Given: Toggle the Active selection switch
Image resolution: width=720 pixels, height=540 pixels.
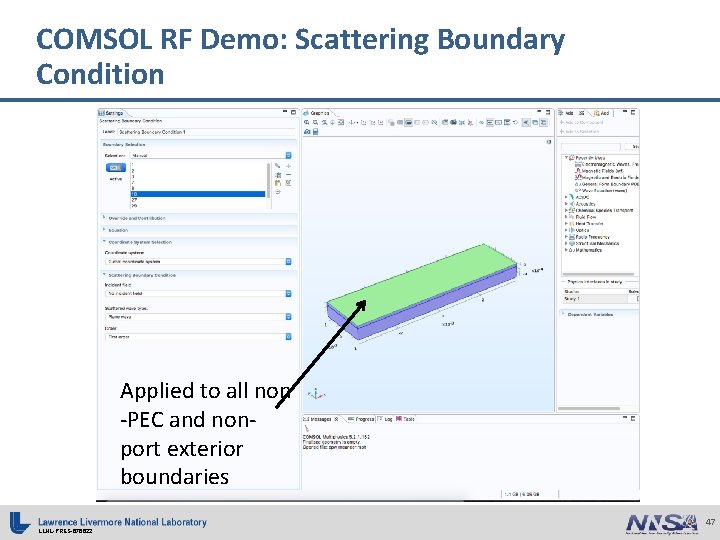Looking at the screenshot, I should point(116,168).
